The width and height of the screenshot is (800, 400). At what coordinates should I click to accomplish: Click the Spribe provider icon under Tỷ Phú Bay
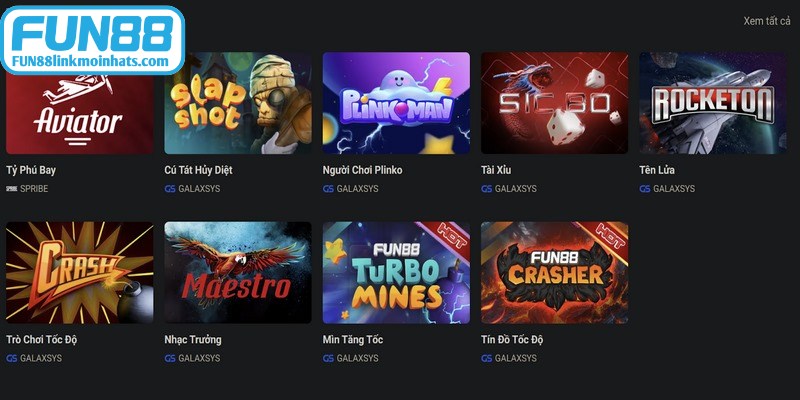[x=12, y=189]
